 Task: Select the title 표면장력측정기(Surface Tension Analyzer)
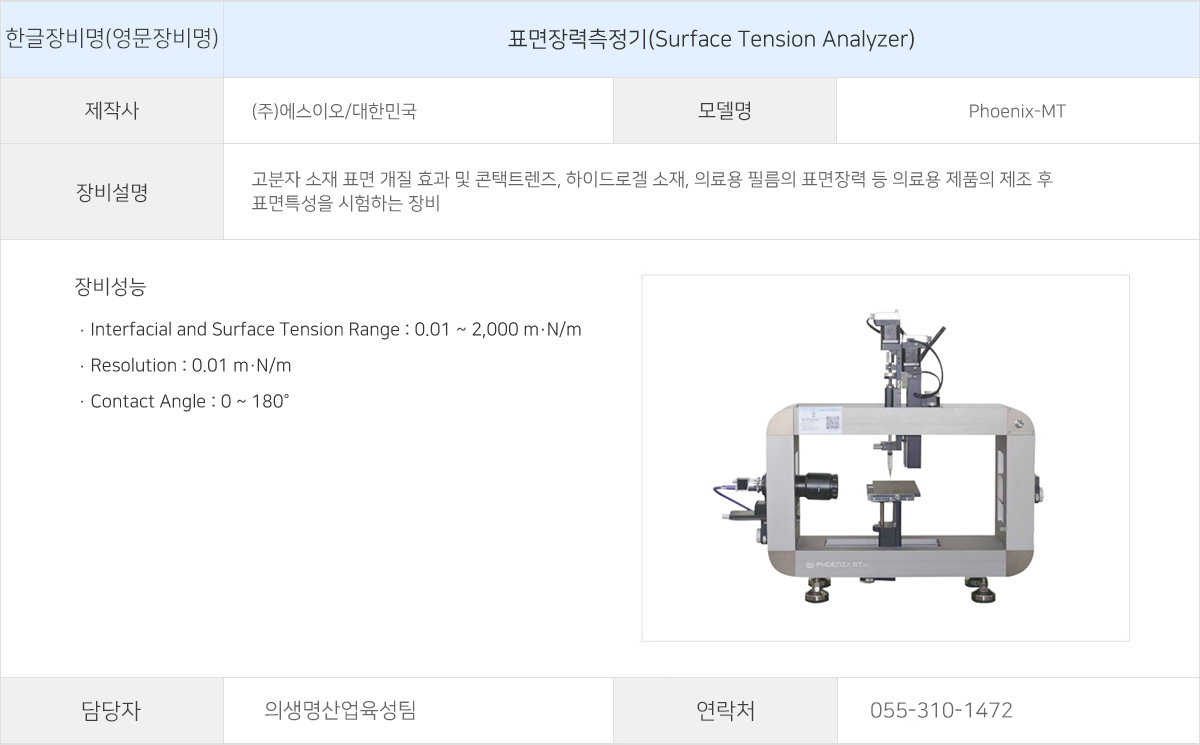pyautogui.click(x=711, y=40)
